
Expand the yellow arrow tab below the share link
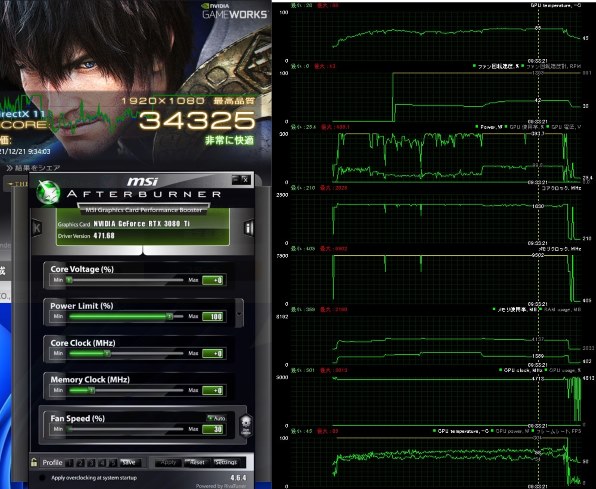coord(15,184)
